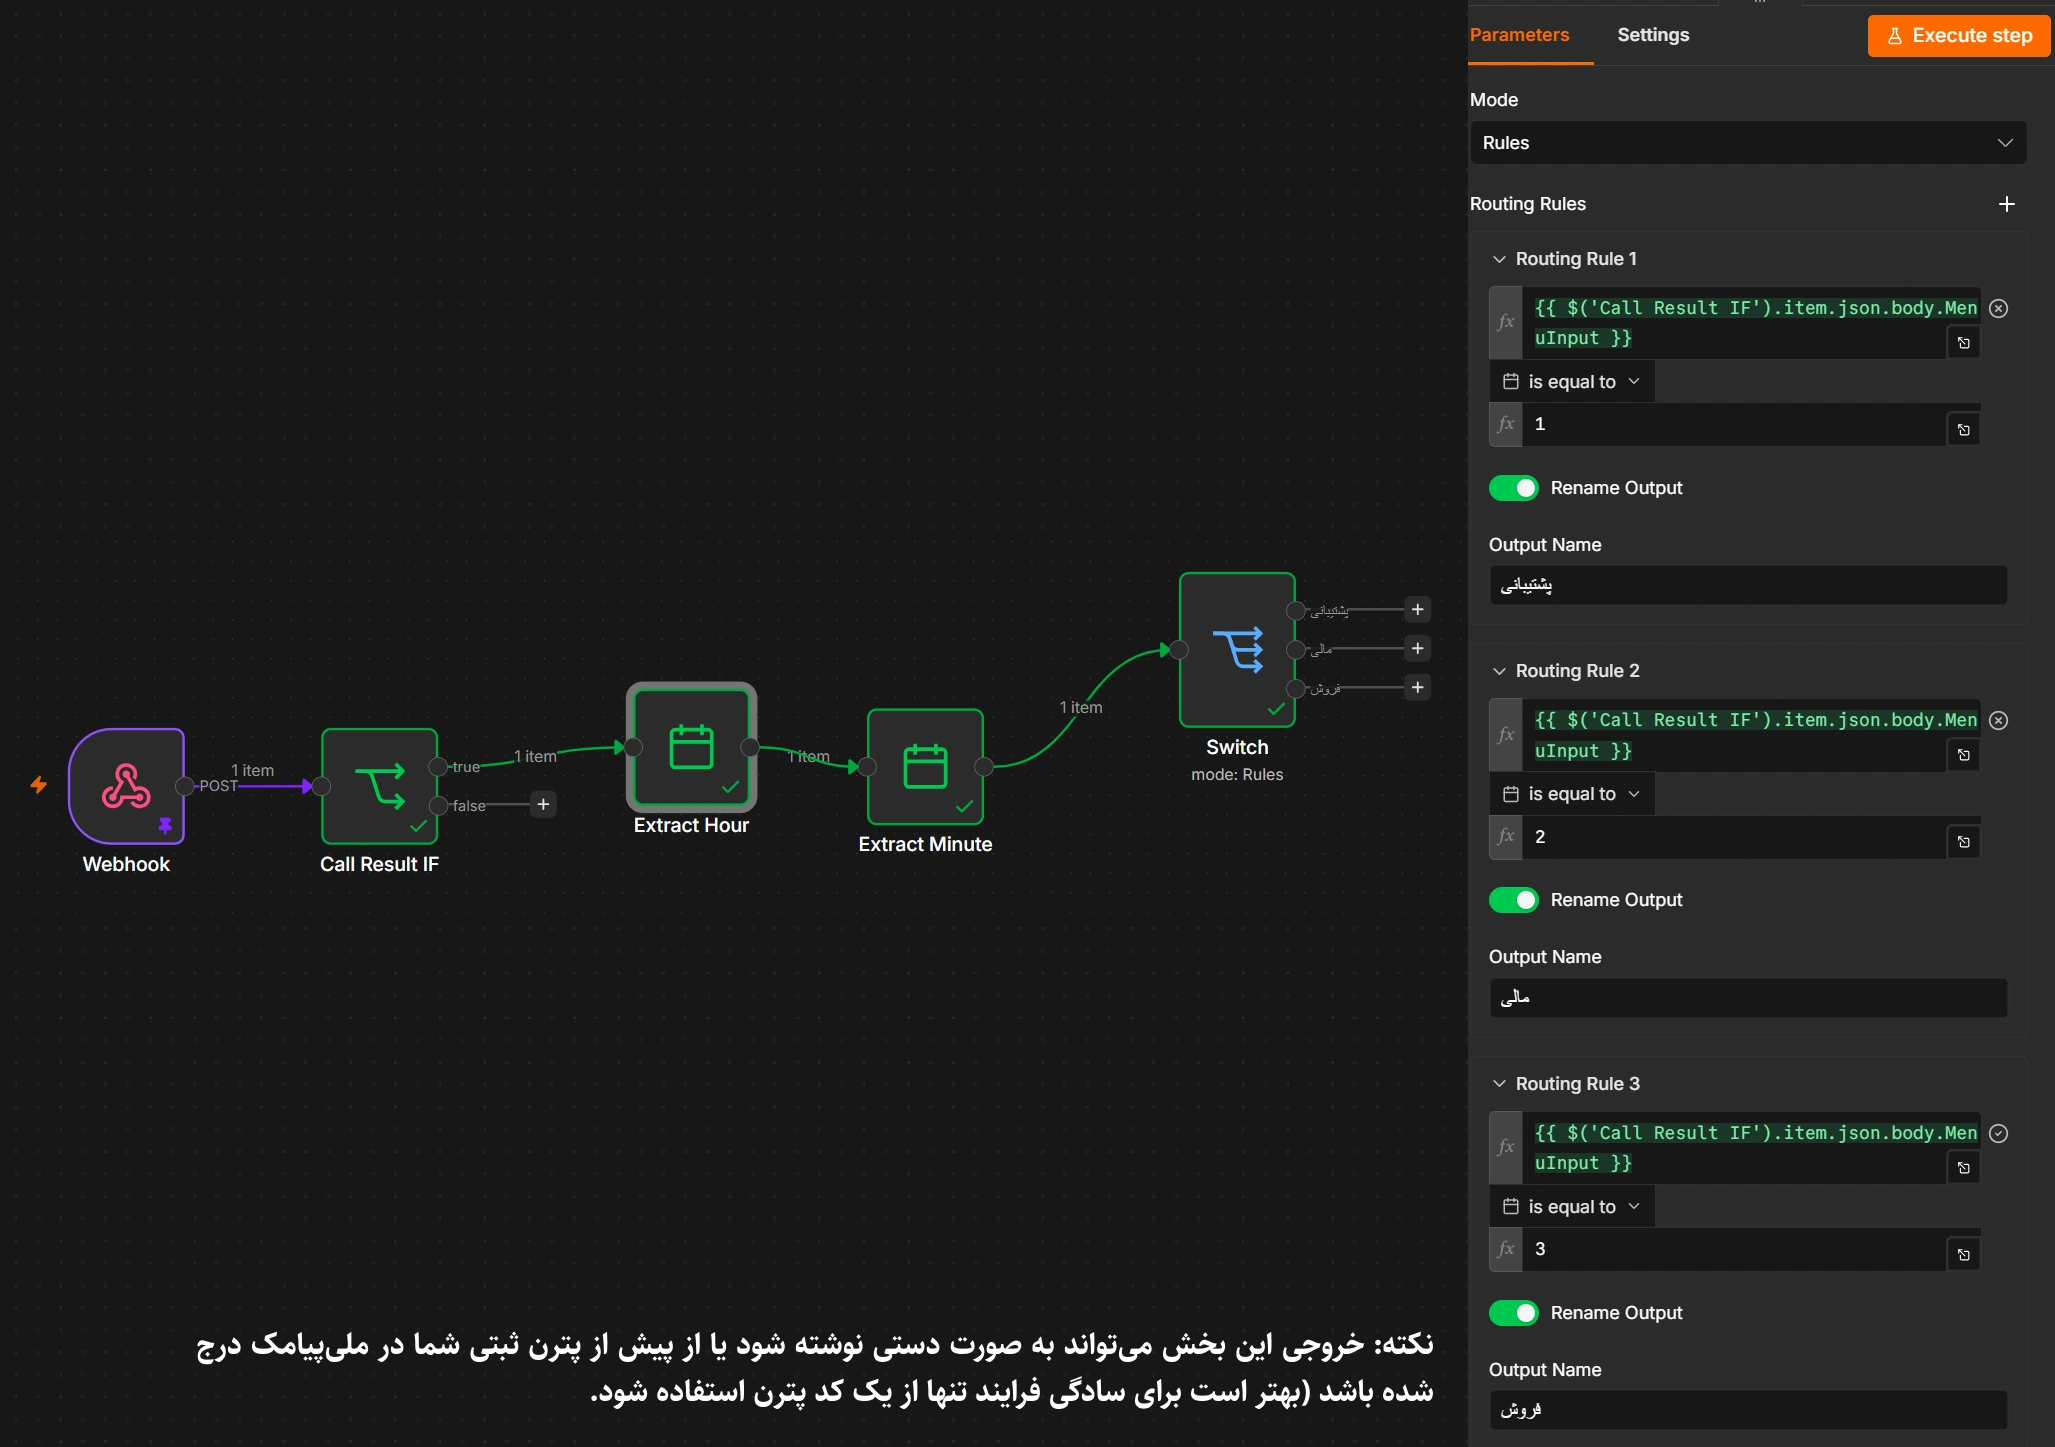Click the Execute step button
This screenshot has width=2055, height=1447.
tap(1959, 36)
